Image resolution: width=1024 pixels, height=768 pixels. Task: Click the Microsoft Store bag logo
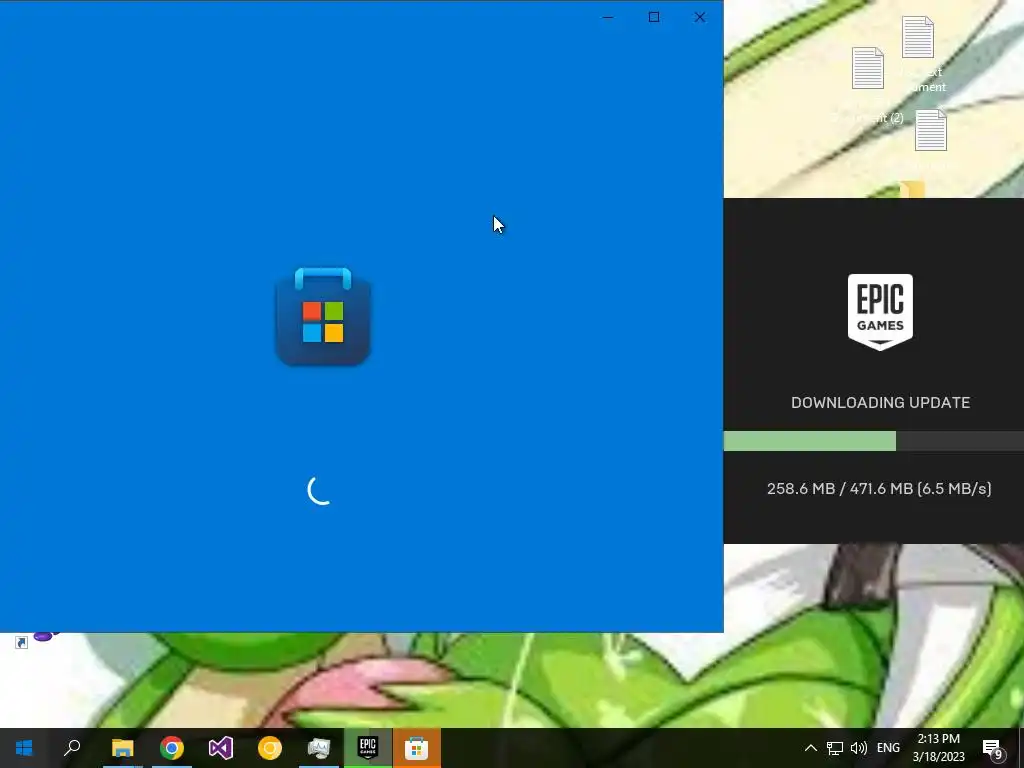(x=323, y=316)
